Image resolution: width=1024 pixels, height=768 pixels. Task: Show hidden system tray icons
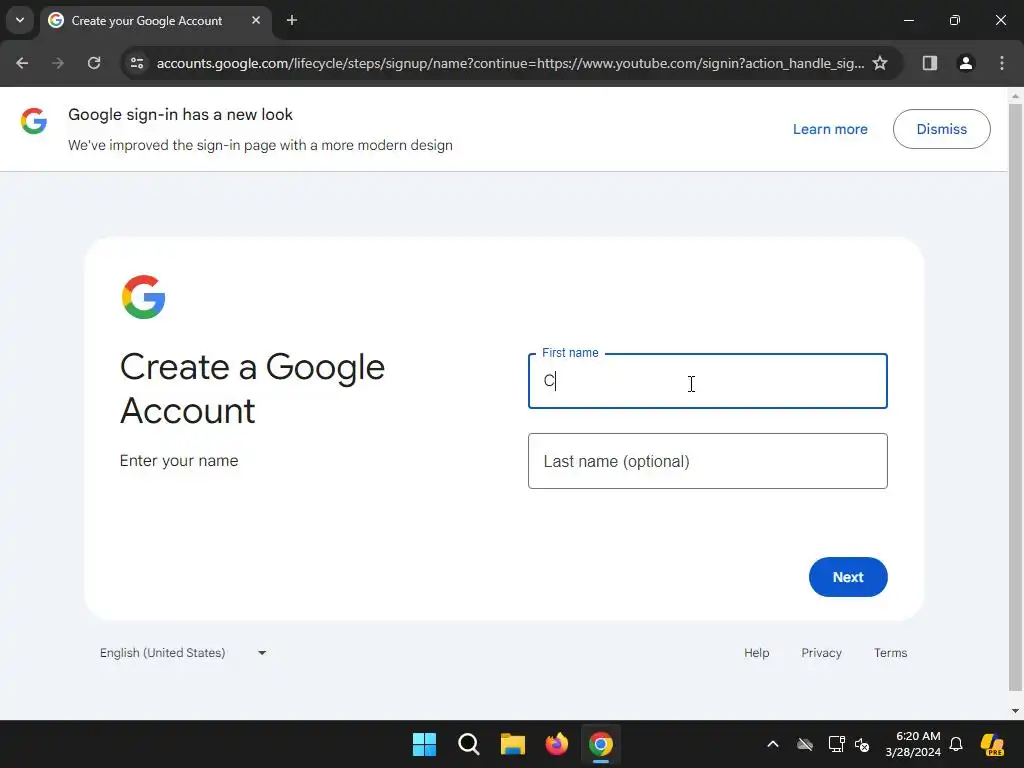click(773, 744)
